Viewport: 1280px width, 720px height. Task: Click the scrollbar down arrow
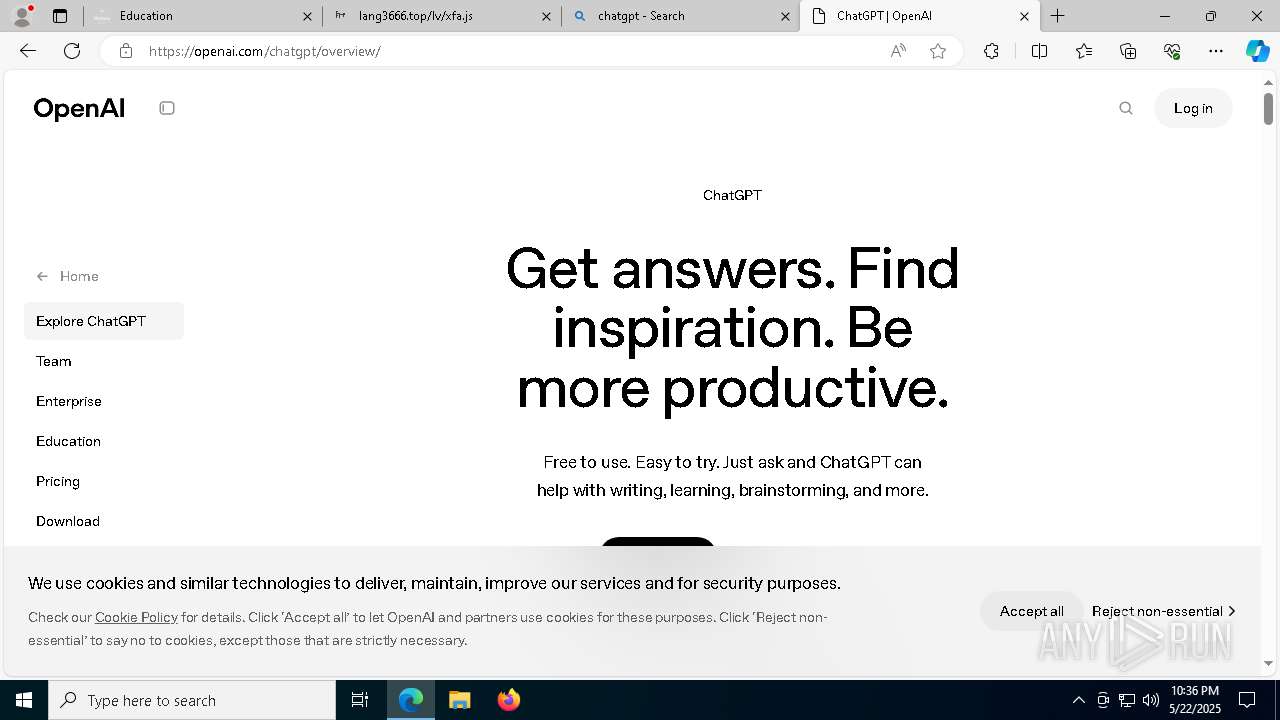pos(1268,663)
